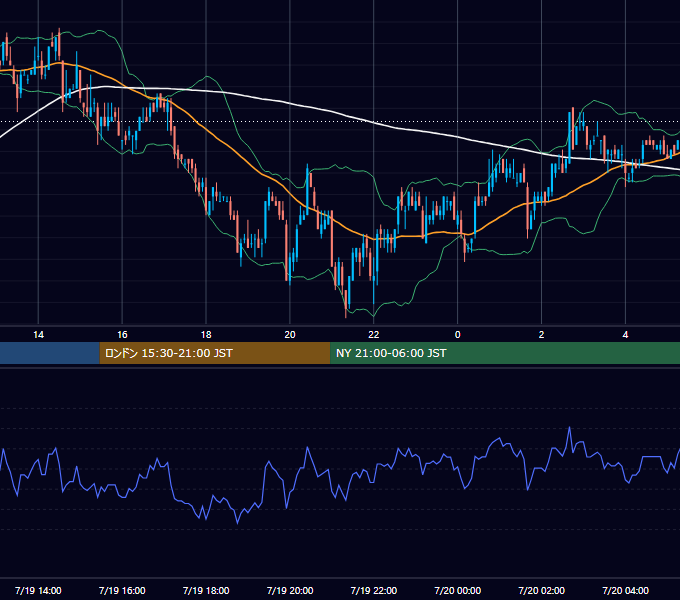Click the upper time axis label 14
The width and height of the screenshot is (680, 600).
coord(38,335)
